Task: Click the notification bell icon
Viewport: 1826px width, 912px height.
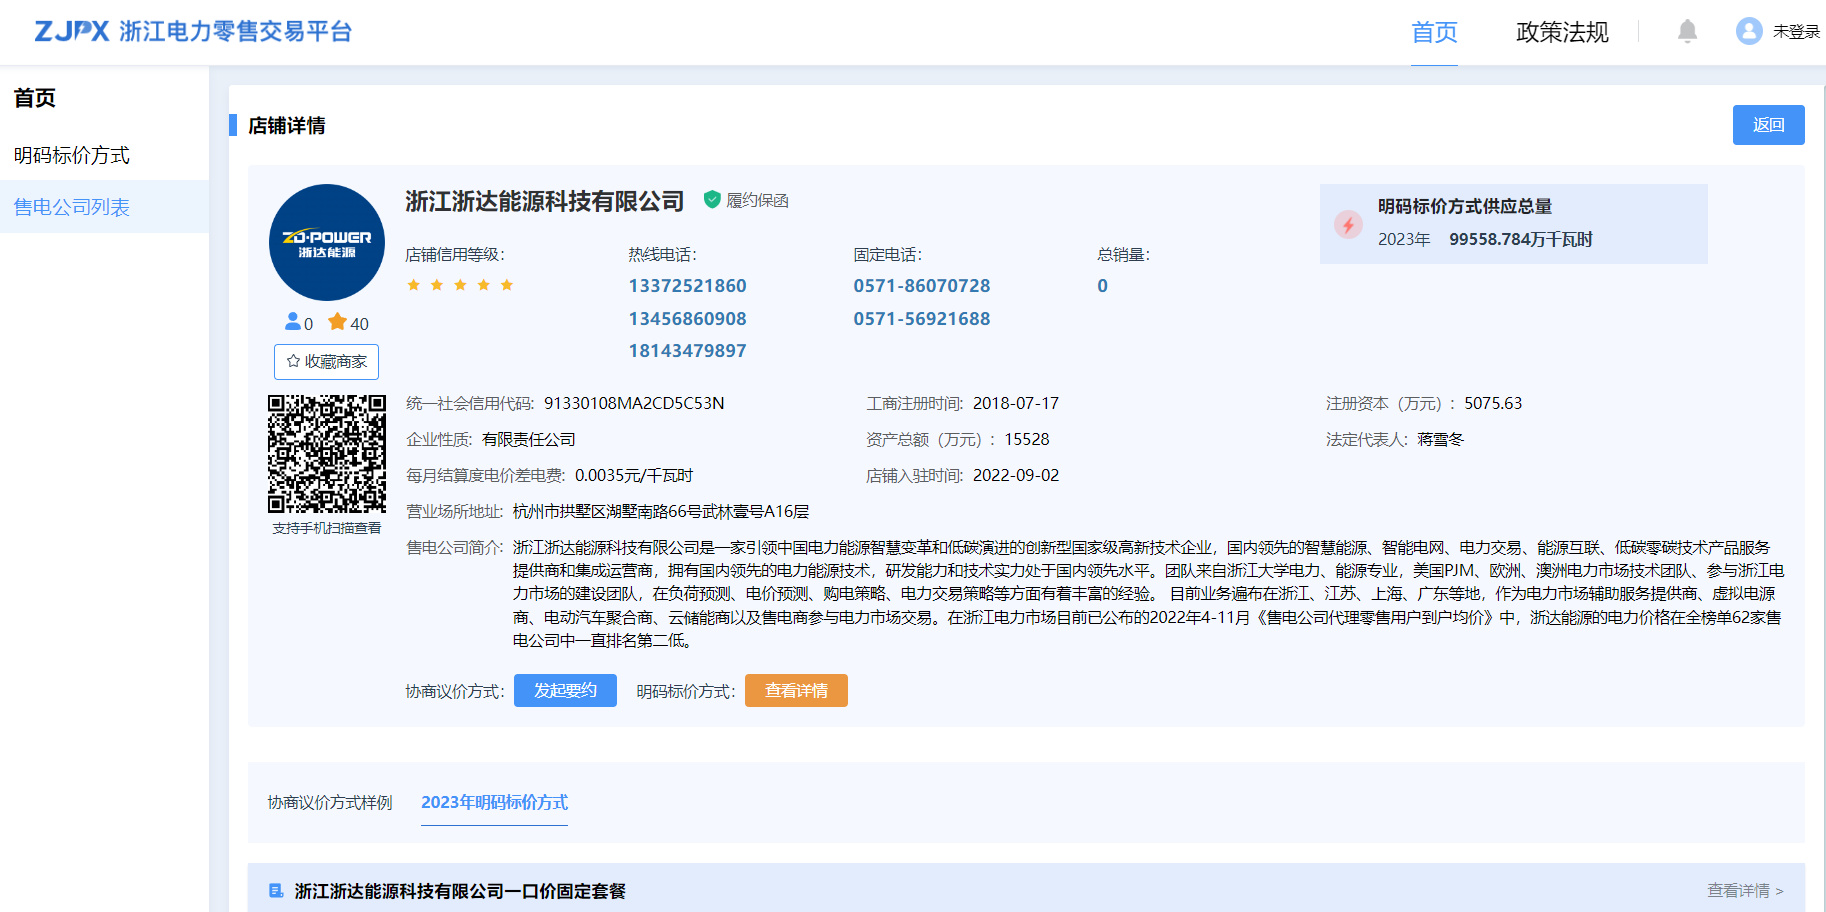Action: coord(1687,32)
